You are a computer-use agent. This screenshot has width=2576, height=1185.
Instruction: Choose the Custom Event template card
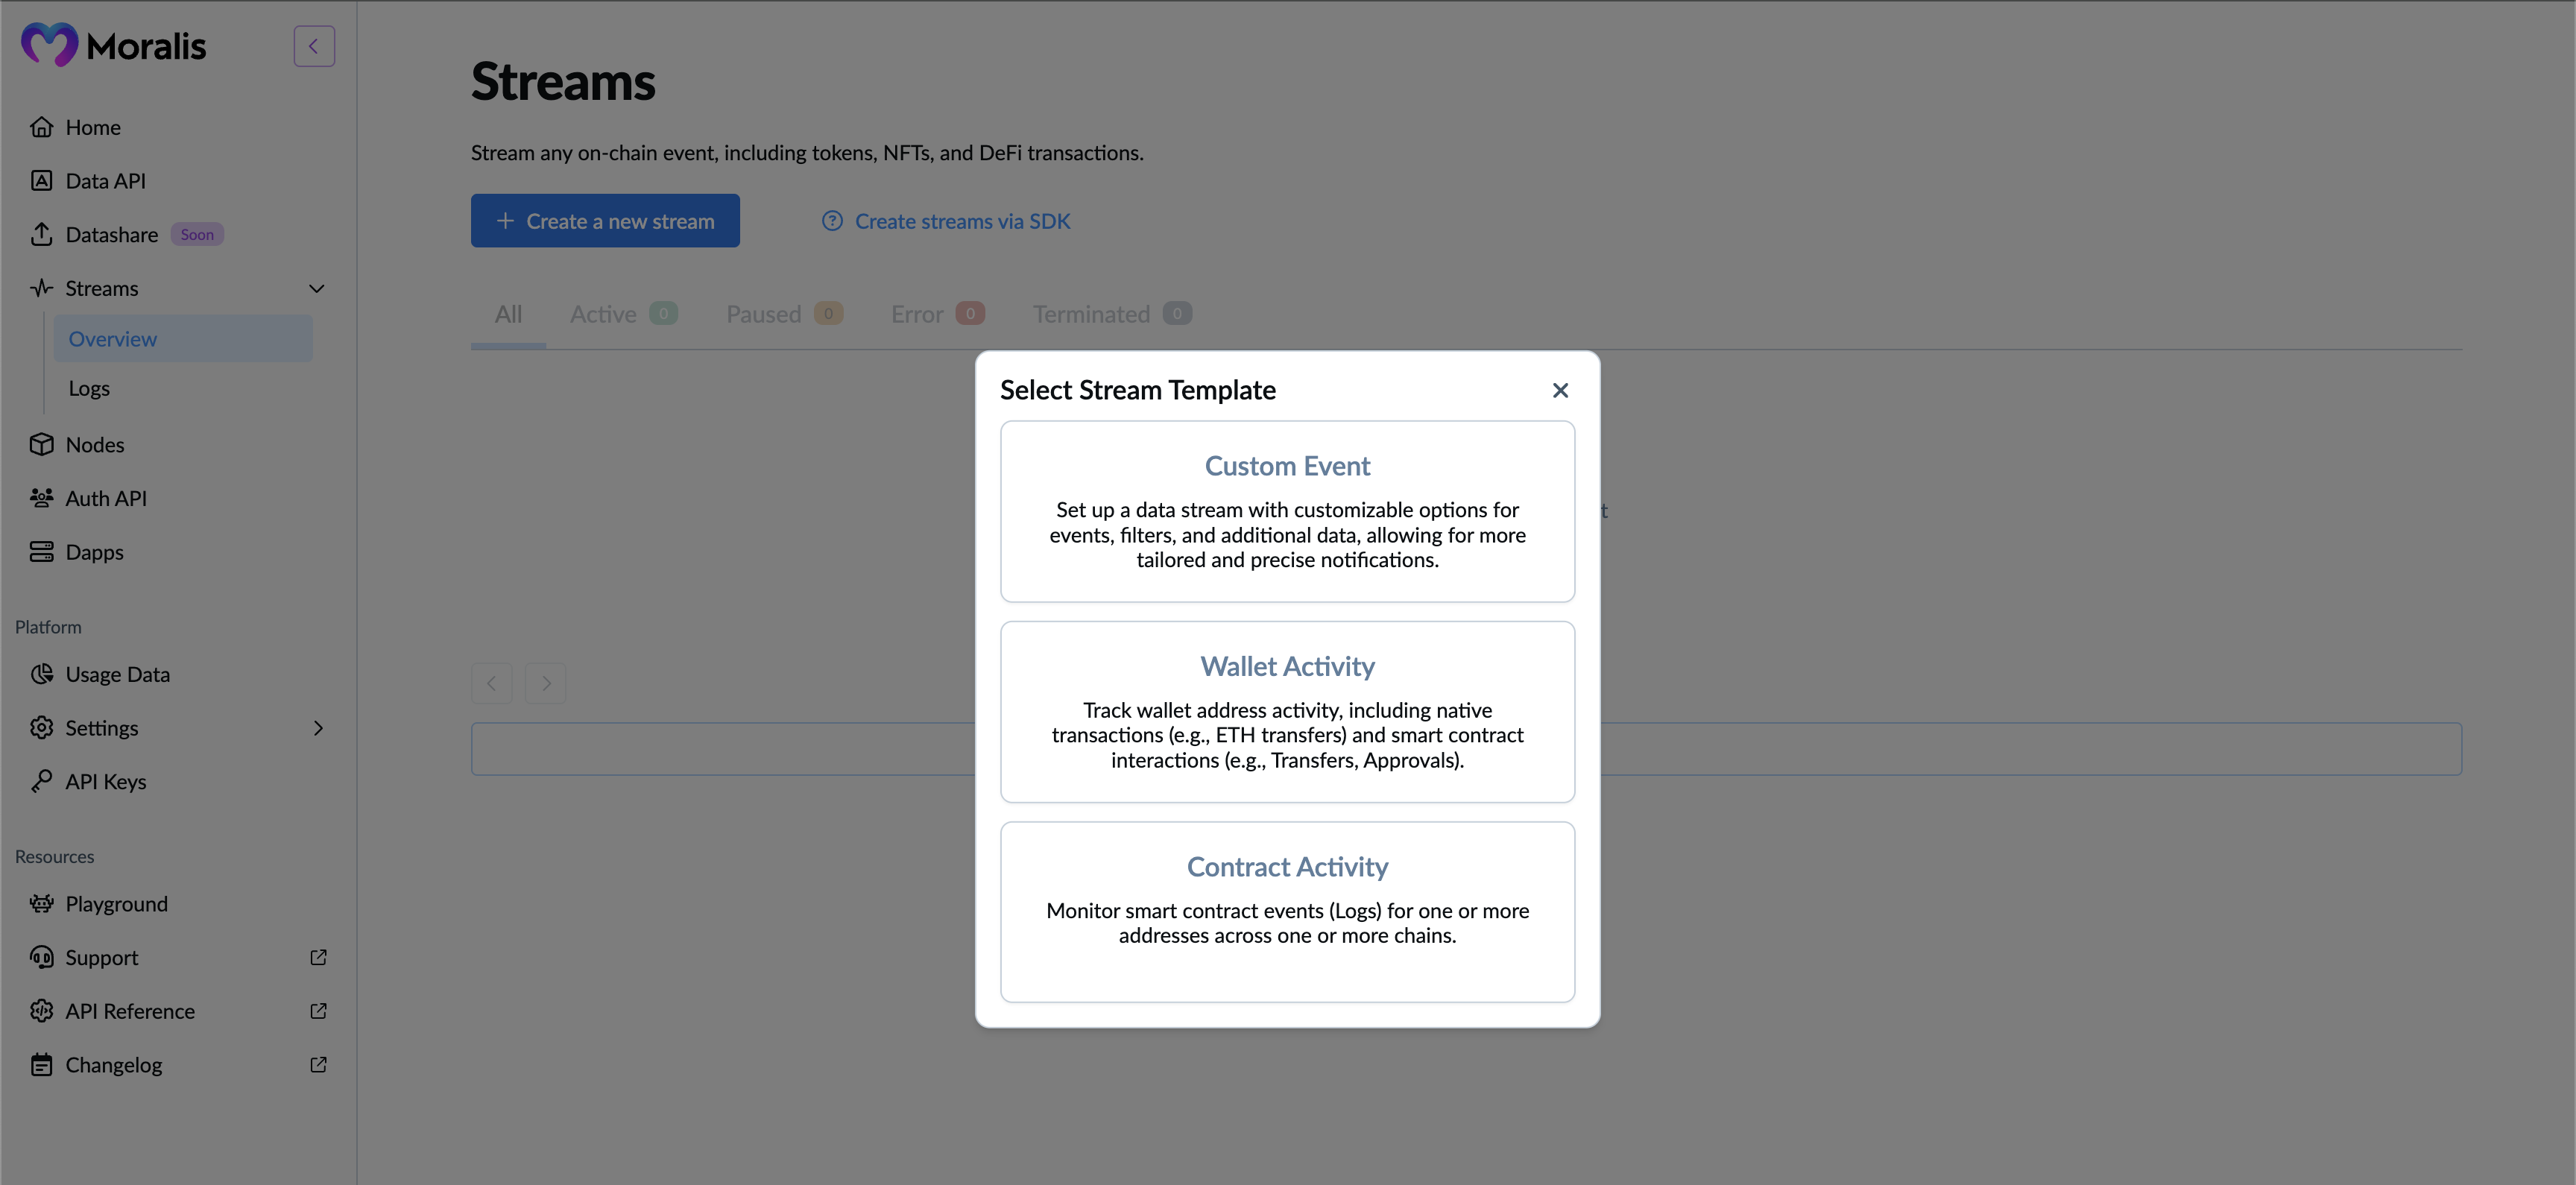coord(1287,511)
